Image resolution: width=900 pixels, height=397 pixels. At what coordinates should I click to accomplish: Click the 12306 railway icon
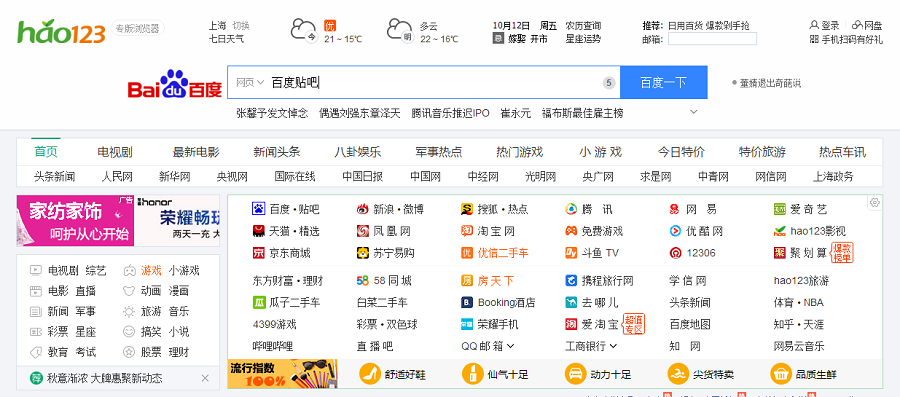coord(675,253)
